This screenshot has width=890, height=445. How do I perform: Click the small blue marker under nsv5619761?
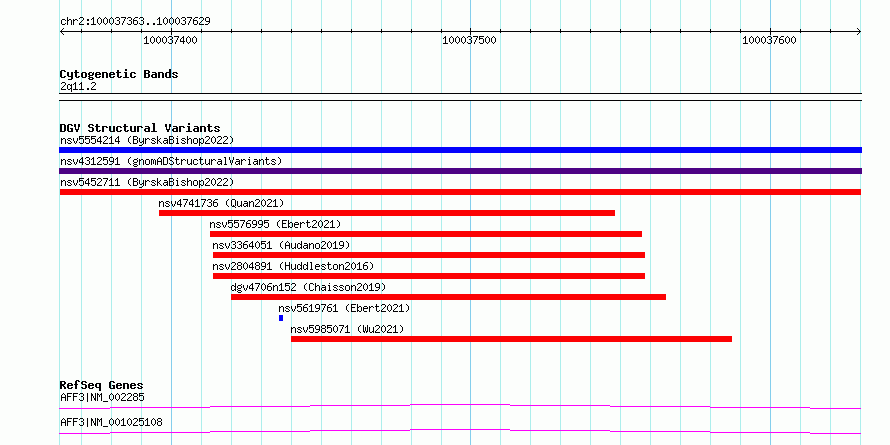click(280, 318)
